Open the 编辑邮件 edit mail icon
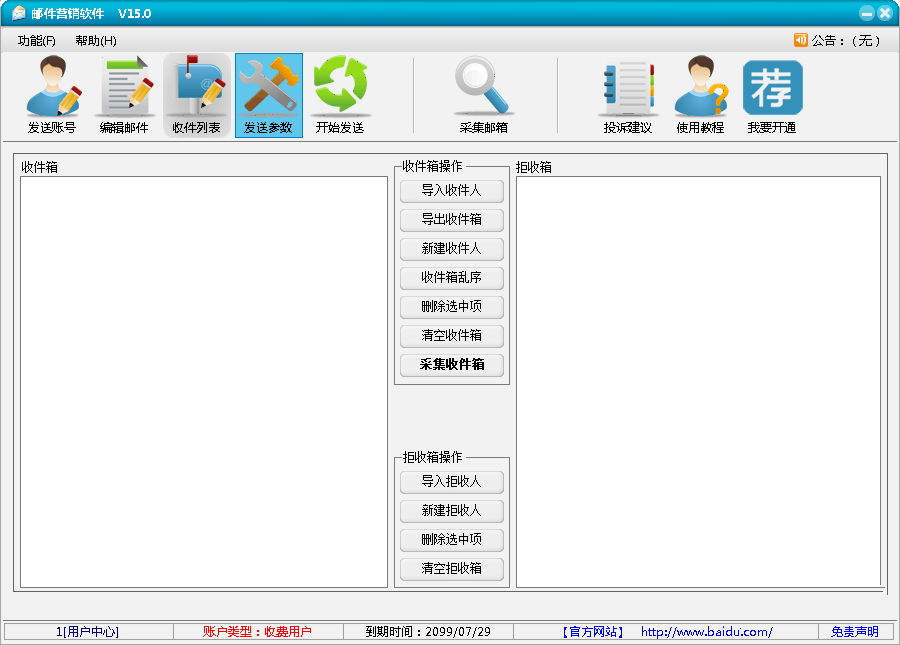The height and width of the screenshot is (645, 900). 124,95
